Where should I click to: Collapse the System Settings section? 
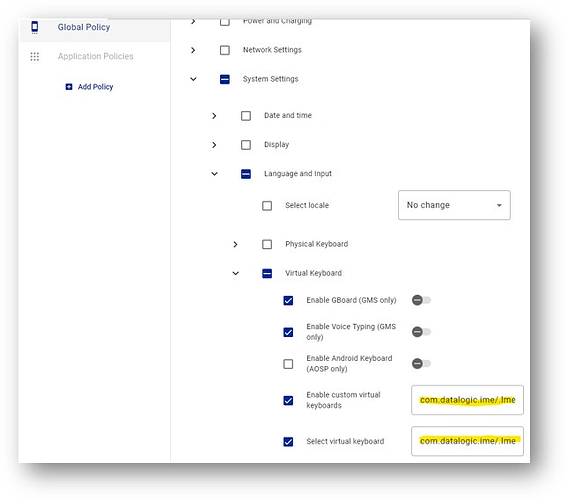193,79
